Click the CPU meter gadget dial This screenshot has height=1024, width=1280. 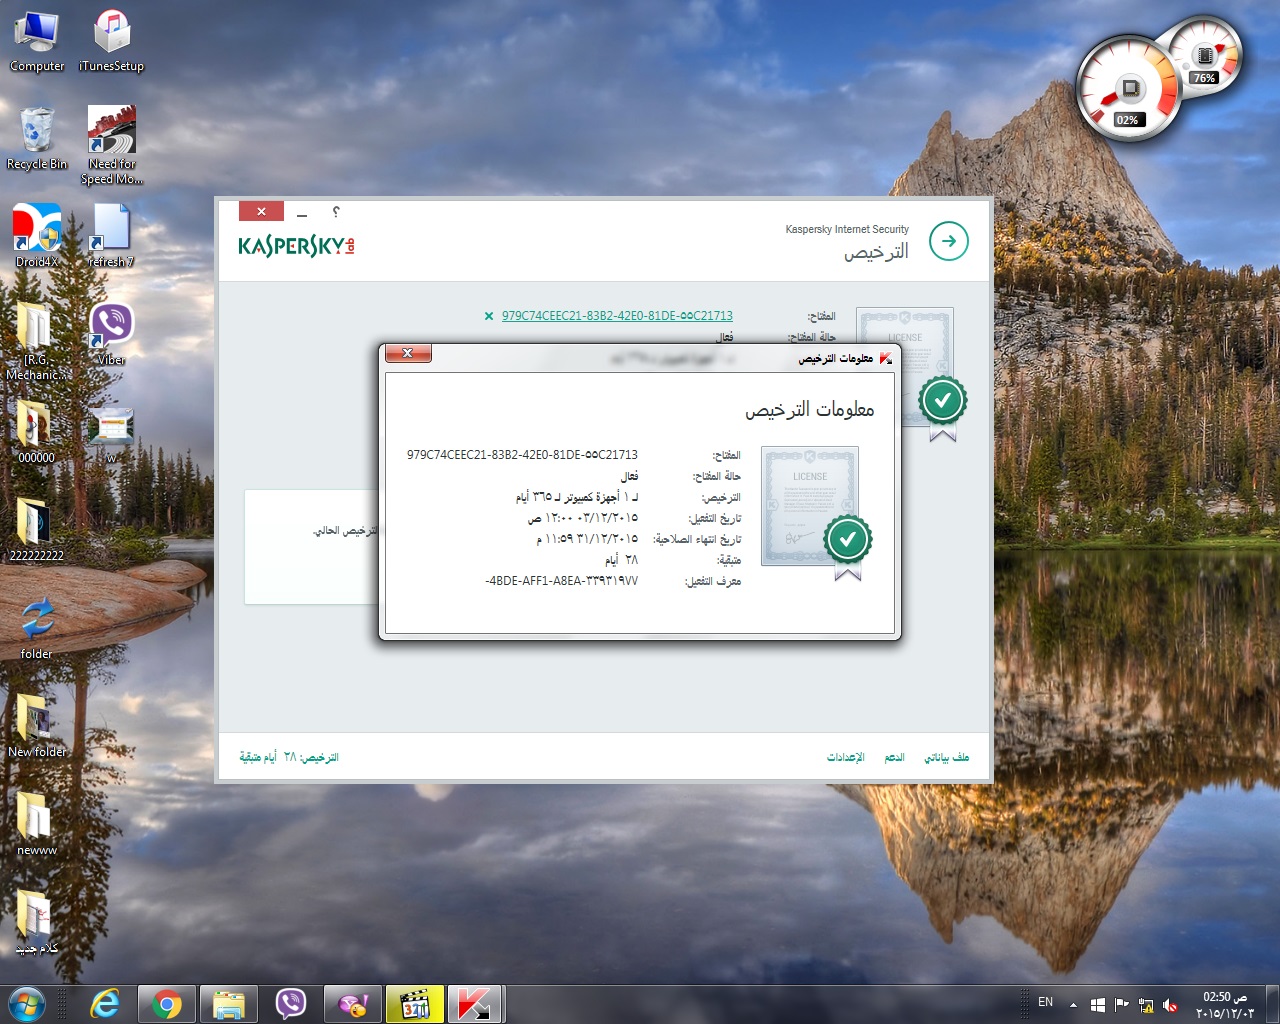1130,90
